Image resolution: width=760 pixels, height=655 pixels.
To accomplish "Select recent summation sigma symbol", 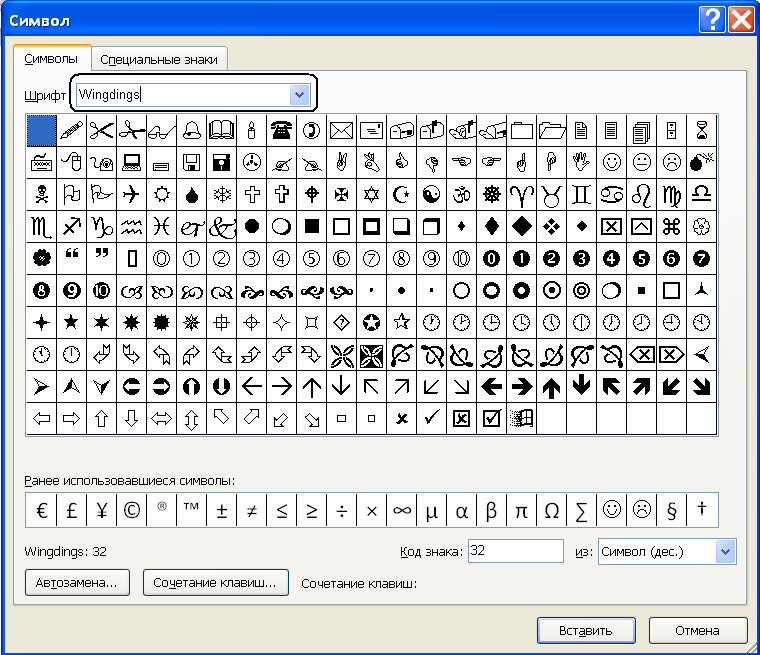I will coord(582,510).
